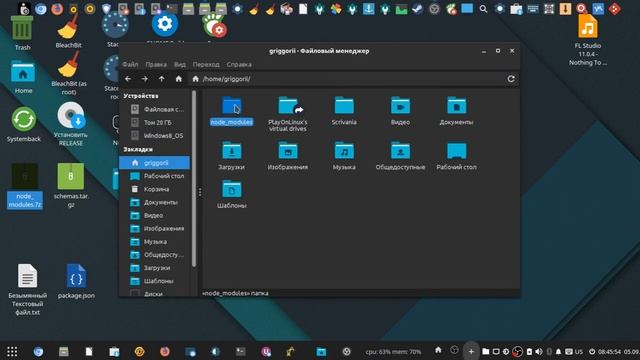Select the node_modules folder

231,111
